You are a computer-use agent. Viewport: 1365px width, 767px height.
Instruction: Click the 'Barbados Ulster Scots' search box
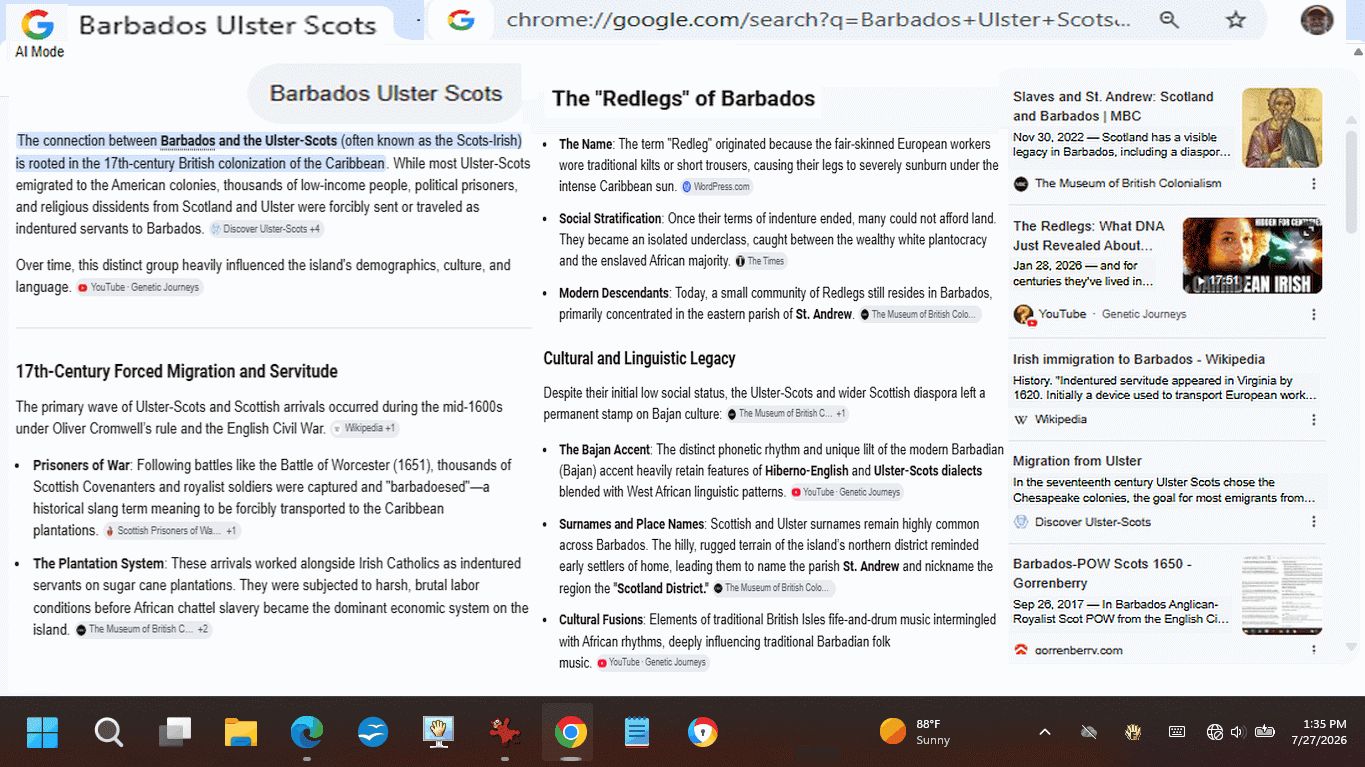coord(385,94)
